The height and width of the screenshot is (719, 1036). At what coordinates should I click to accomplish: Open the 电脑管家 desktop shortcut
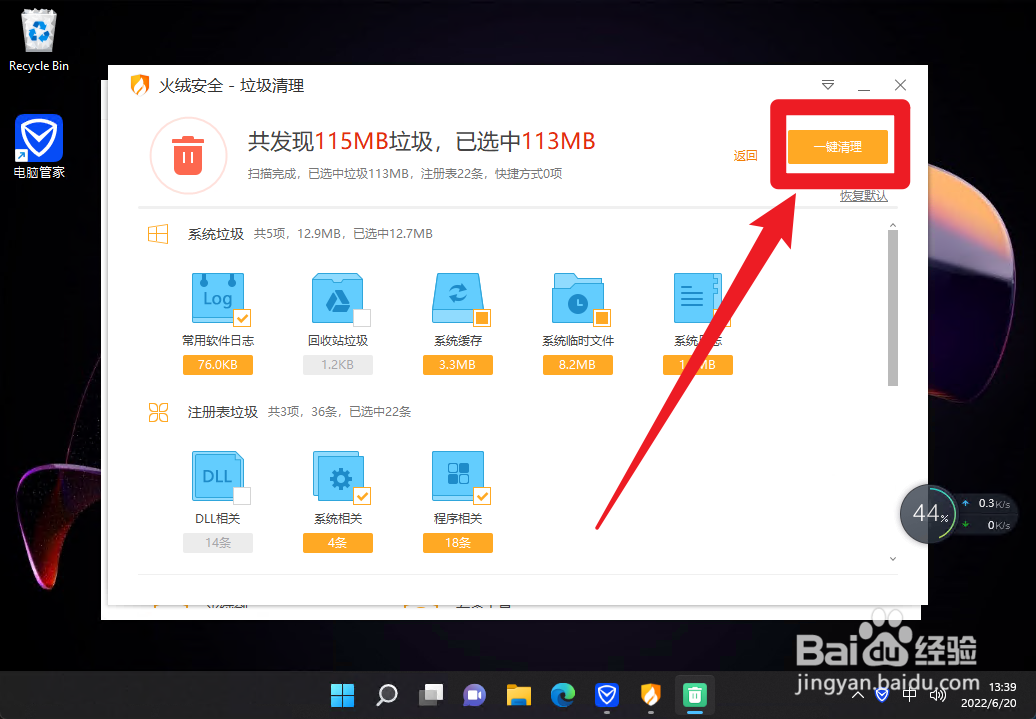[39, 147]
